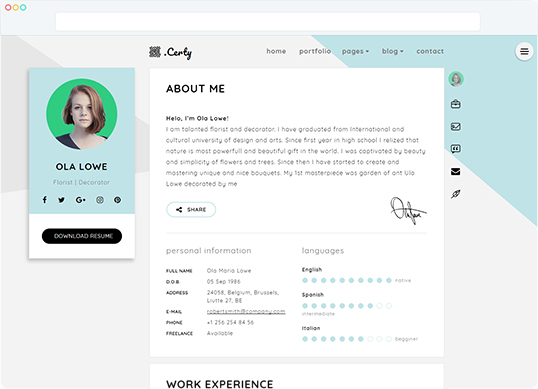
Task: Open the Twitter social icon
Action: tap(61, 200)
